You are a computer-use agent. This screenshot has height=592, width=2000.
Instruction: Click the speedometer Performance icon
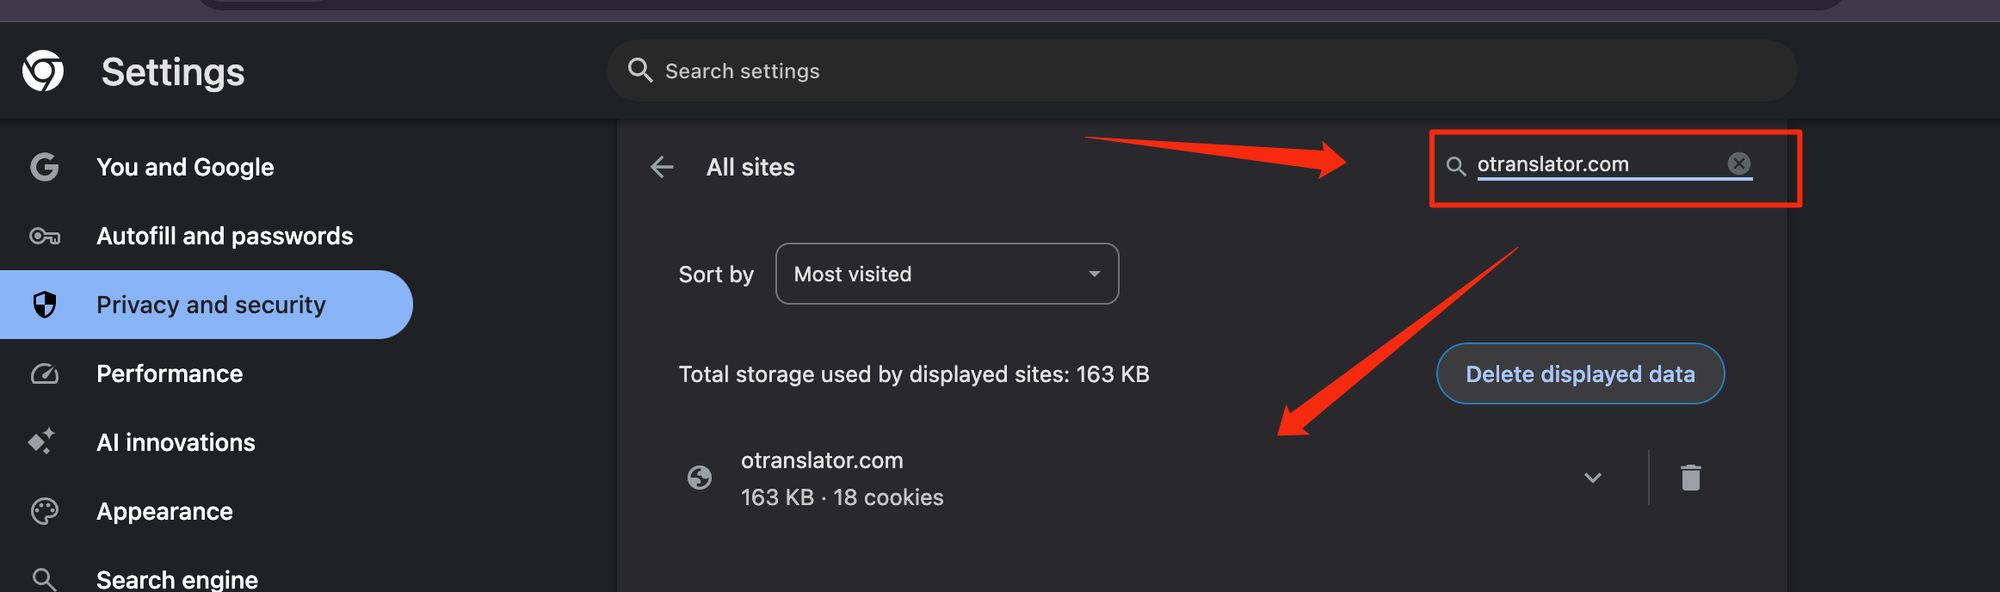coord(44,374)
